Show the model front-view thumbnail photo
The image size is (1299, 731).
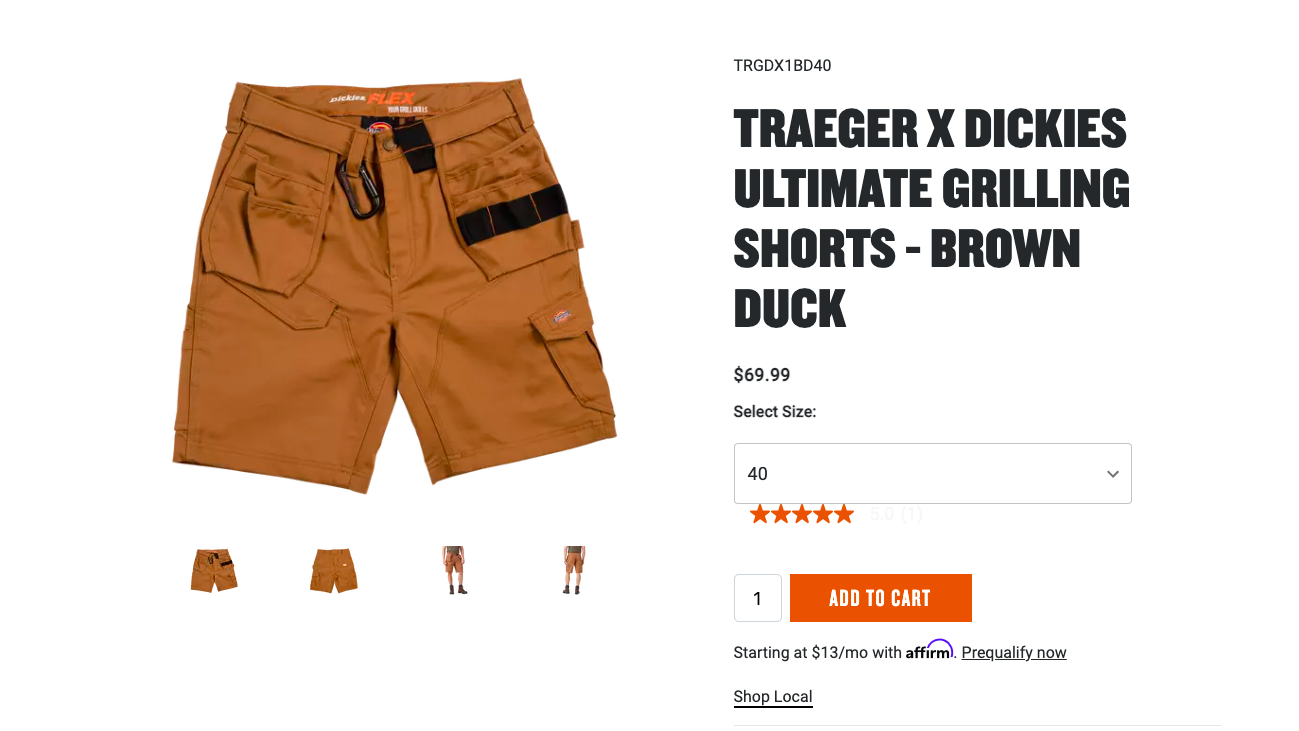click(x=455, y=571)
